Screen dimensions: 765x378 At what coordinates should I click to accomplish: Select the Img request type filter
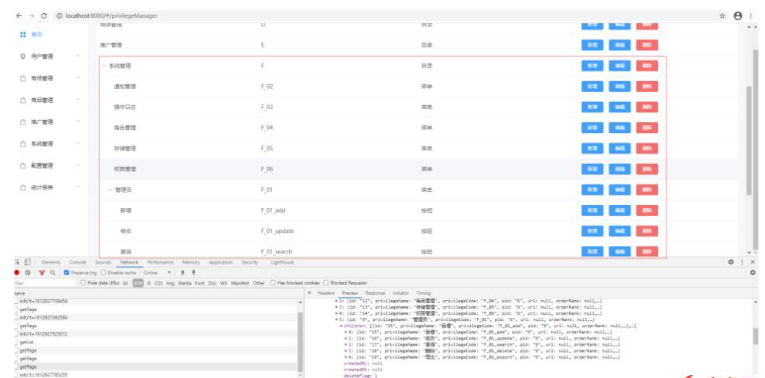170,283
